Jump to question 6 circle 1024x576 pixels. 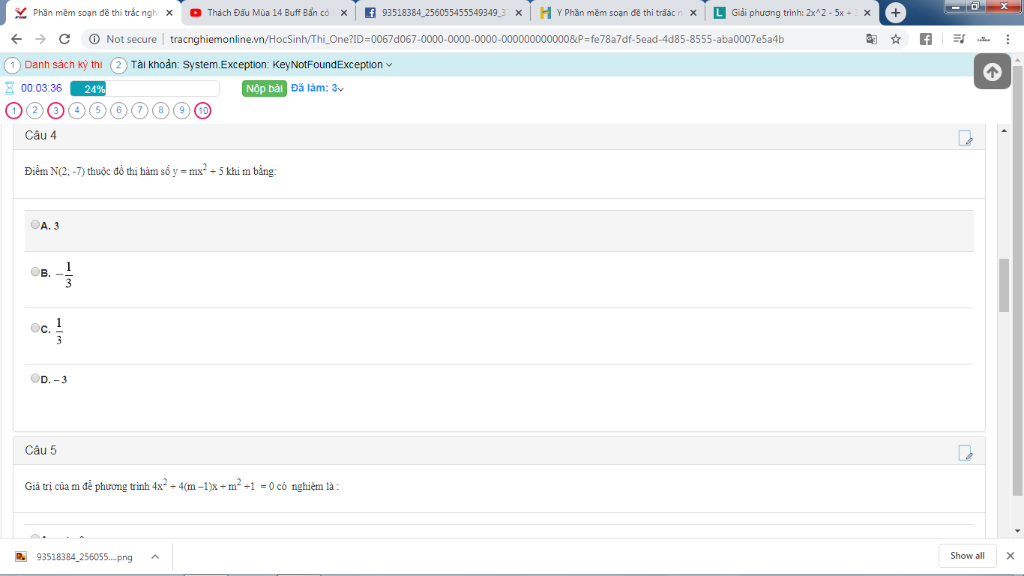(x=119, y=110)
